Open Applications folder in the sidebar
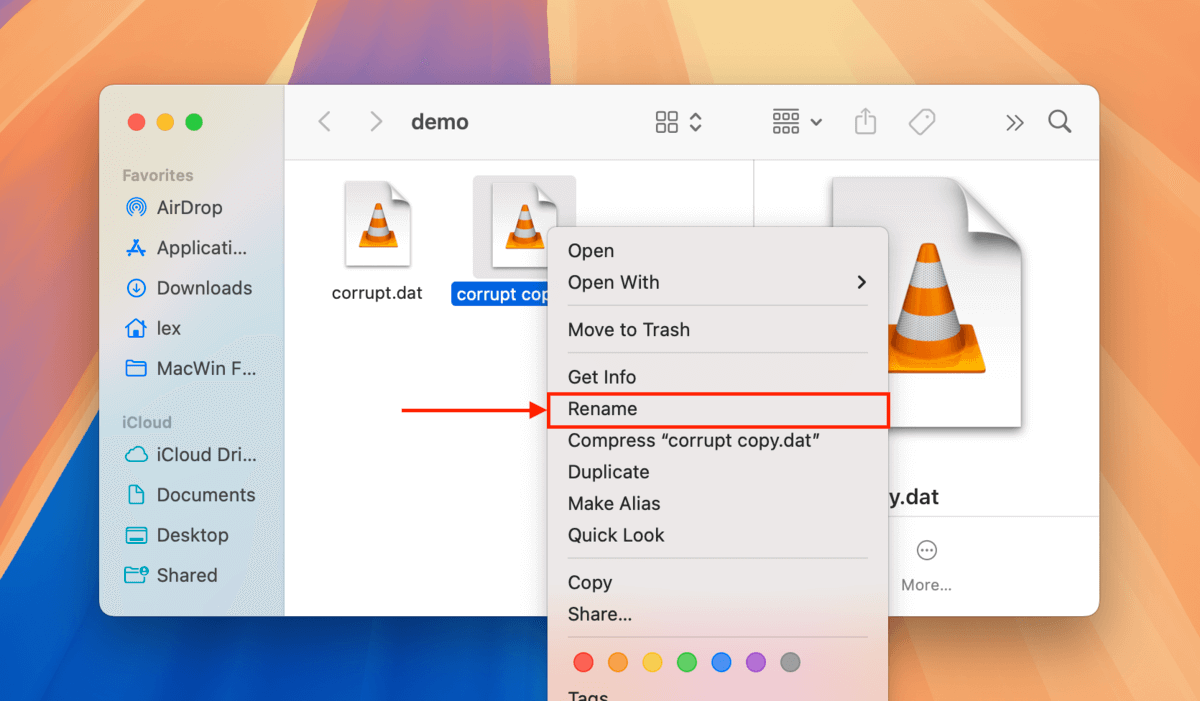The image size is (1200, 701). point(186,248)
